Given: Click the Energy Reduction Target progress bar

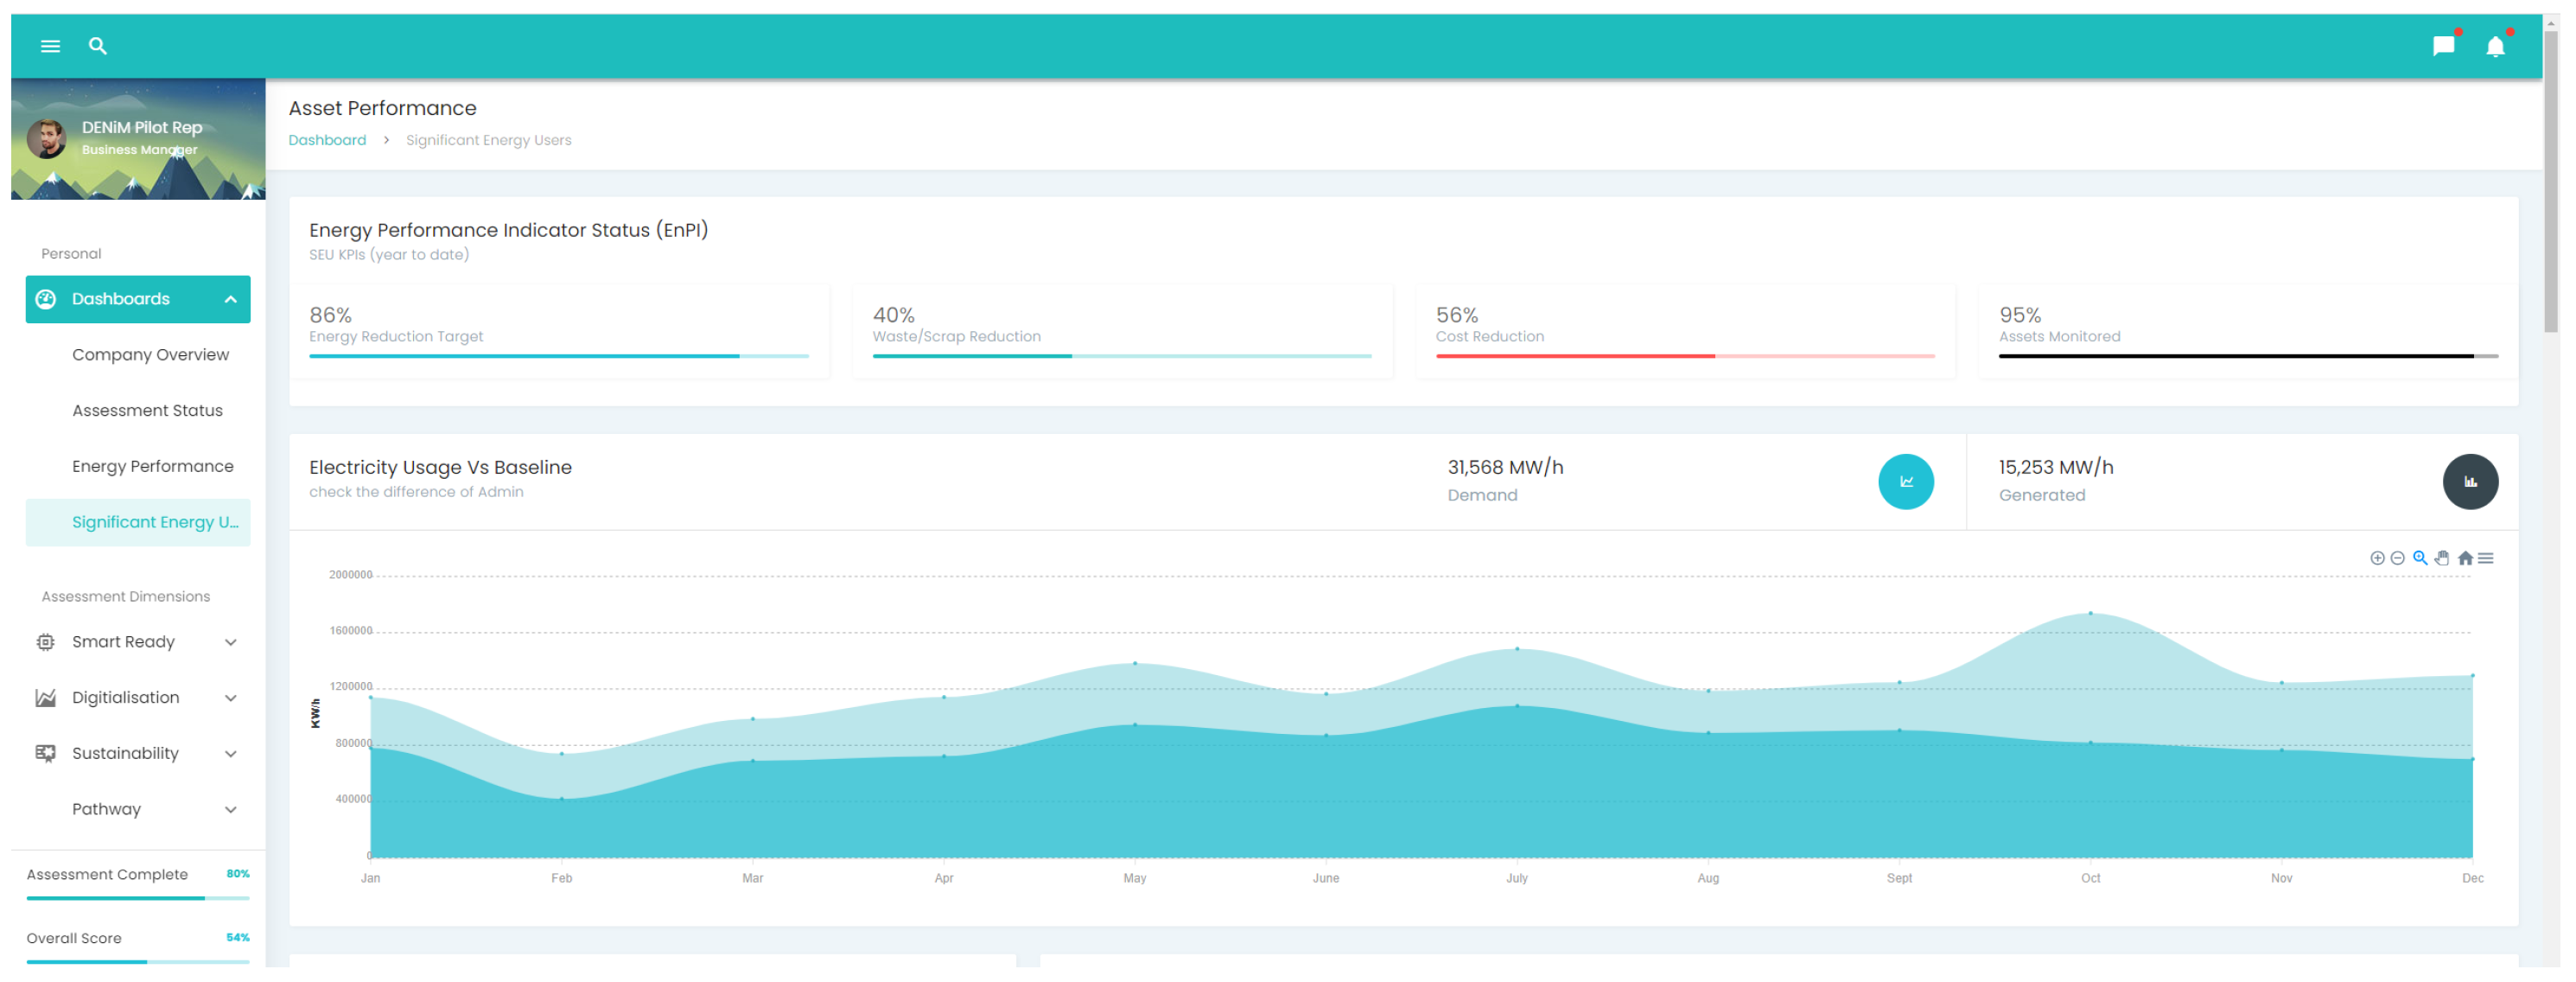Looking at the screenshot, I should [x=558, y=356].
